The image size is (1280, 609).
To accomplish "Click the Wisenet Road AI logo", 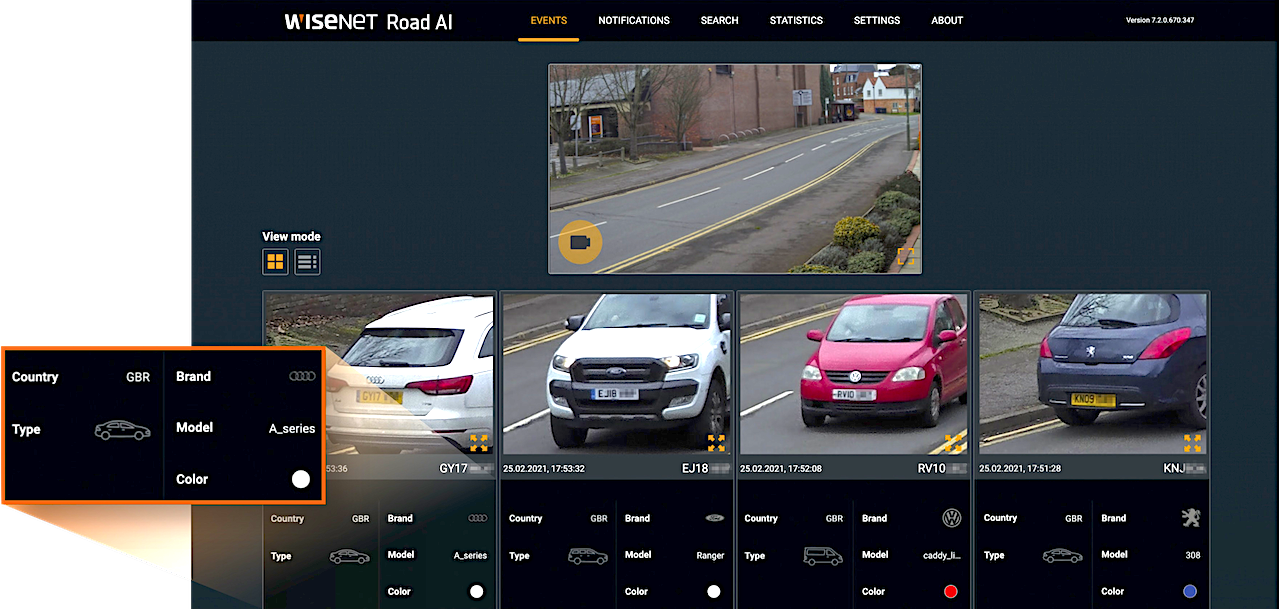I will [368, 21].
